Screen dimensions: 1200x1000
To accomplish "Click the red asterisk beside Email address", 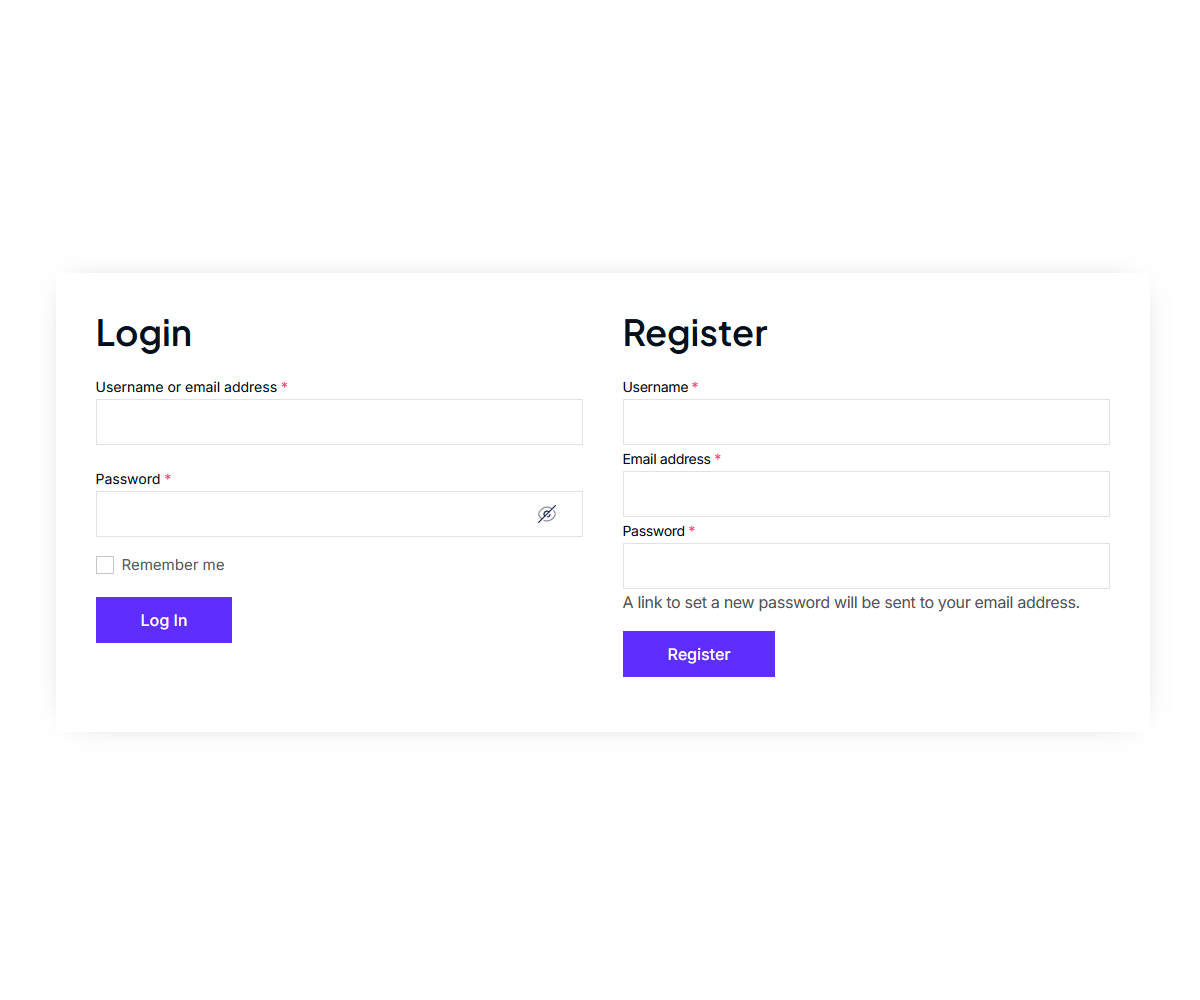I will pyautogui.click(x=717, y=458).
